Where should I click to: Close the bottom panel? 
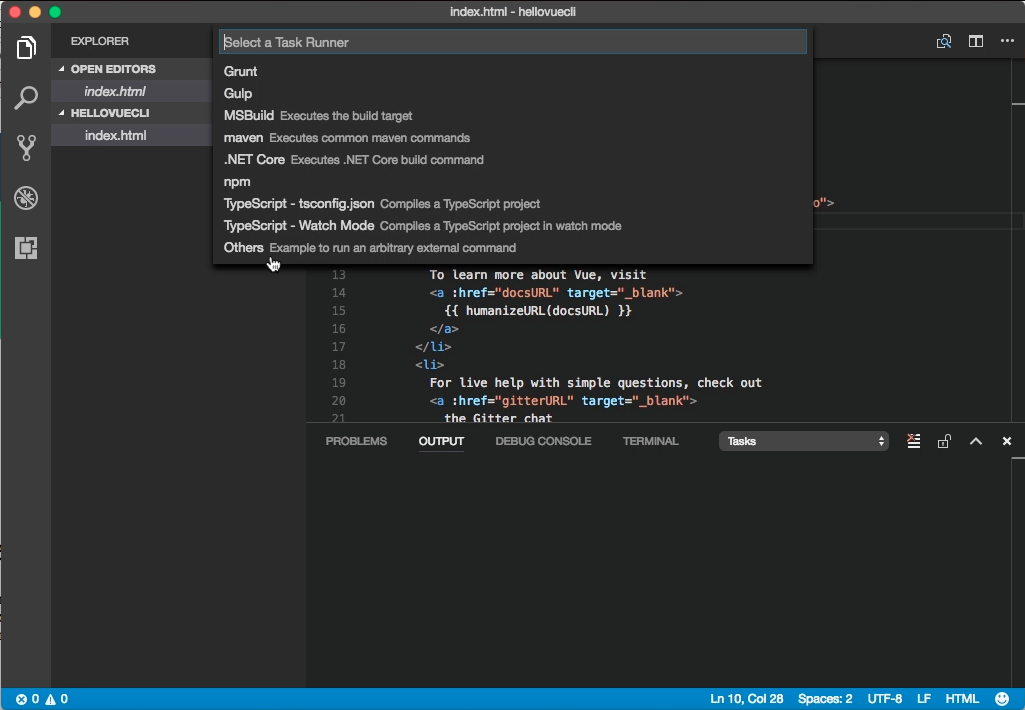point(1007,441)
